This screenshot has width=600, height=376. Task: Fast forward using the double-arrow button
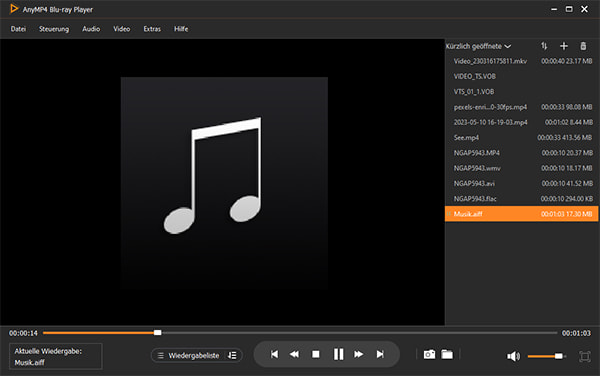[x=359, y=355]
